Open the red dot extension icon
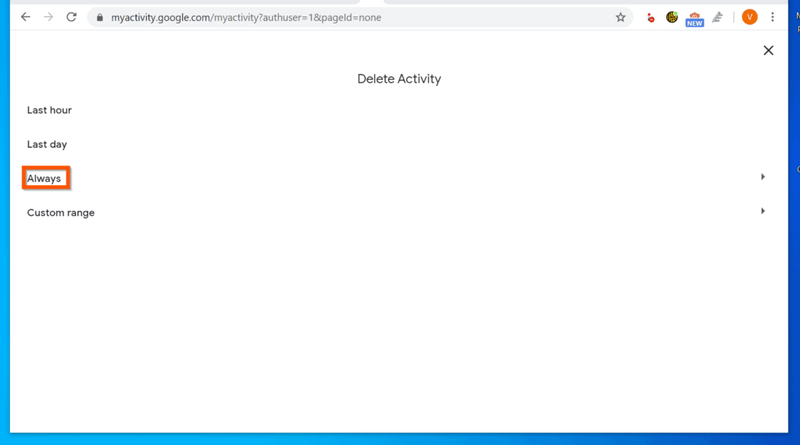 [651, 18]
